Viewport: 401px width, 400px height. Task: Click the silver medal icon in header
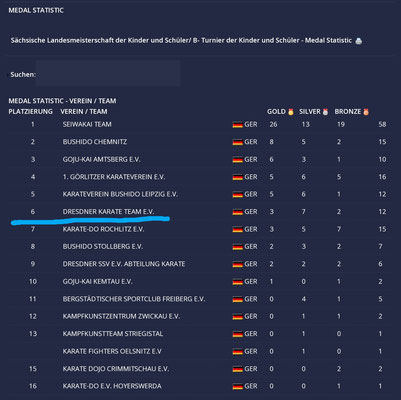[325, 112]
